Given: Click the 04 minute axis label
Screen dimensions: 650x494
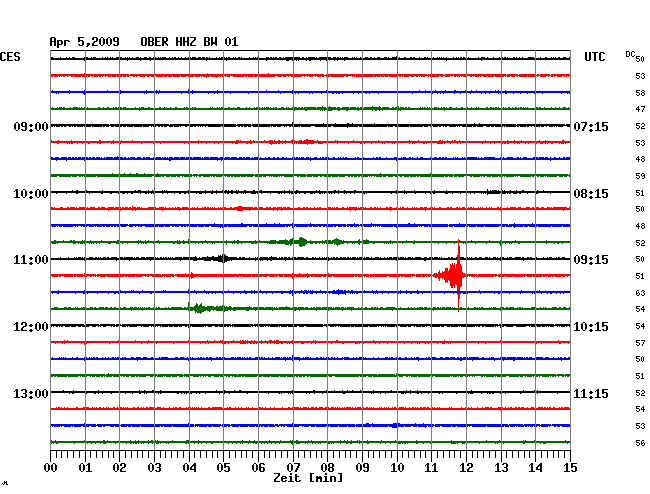Looking at the screenshot, I should [x=189, y=468].
